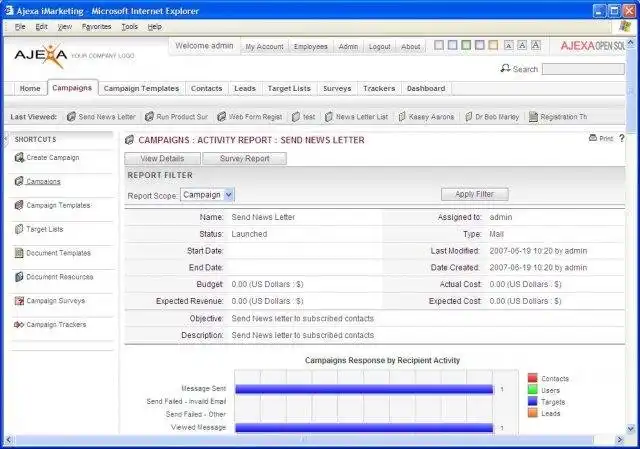Click Create Campaign shortcut
This screenshot has width=640, height=449.
47,158
